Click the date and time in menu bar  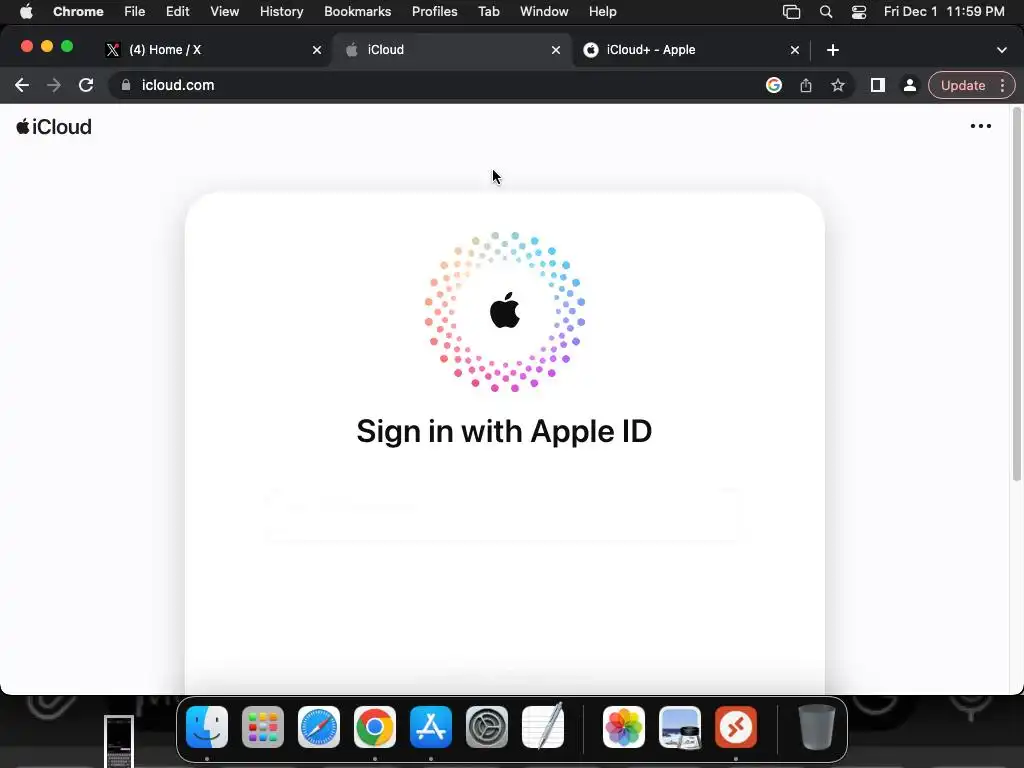click(x=944, y=11)
